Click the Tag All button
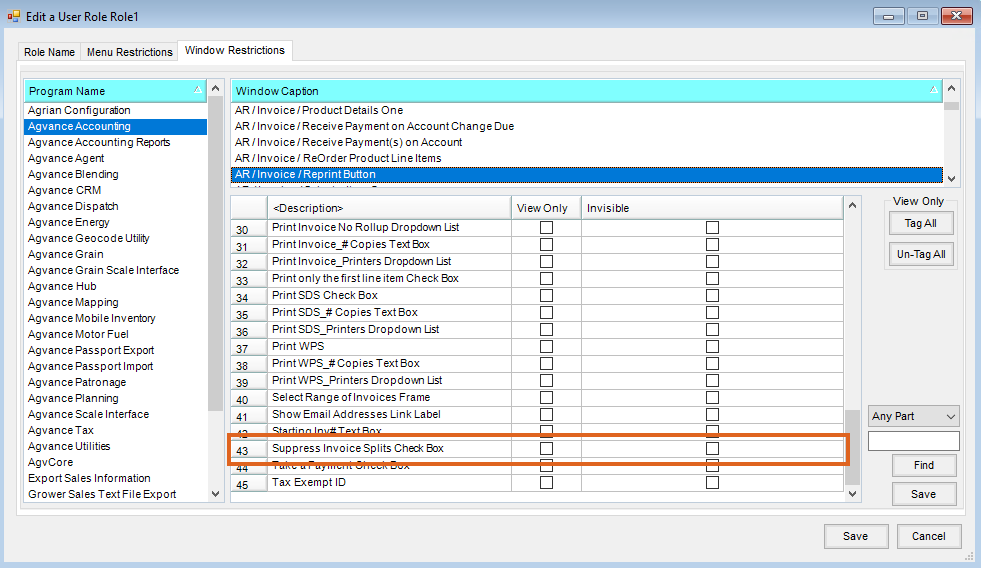Screen dimensions: 981x568 920,223
